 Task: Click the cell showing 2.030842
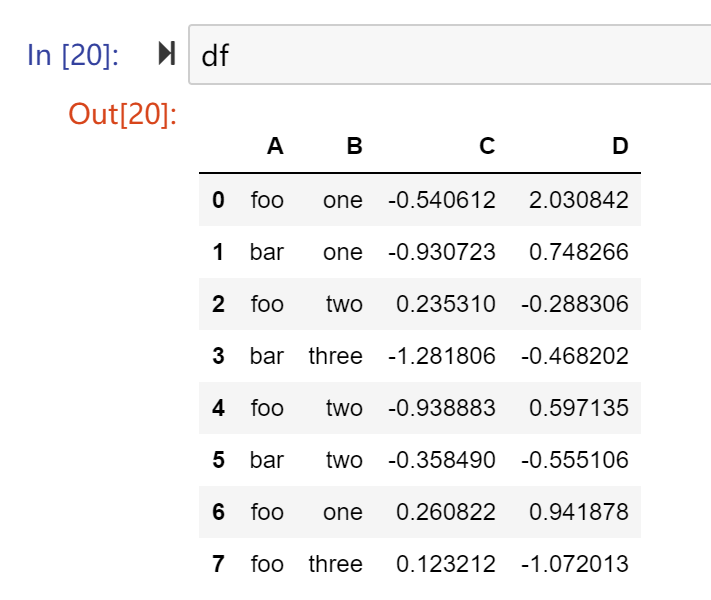(x=579, y=200)
